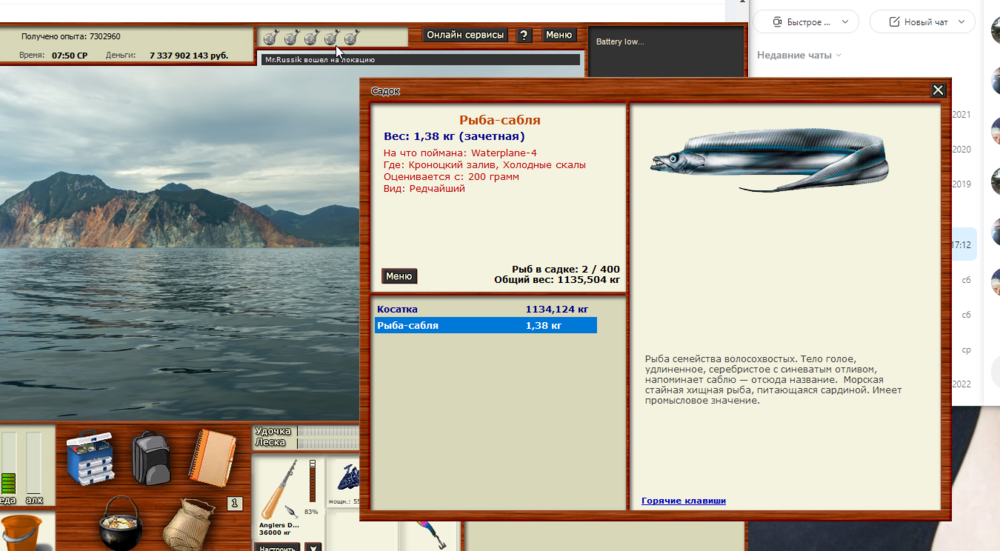Click the Вес: 1,38 кг (зачетная) line
This screenshot has height=551, width=1000.
click(454, 136)
